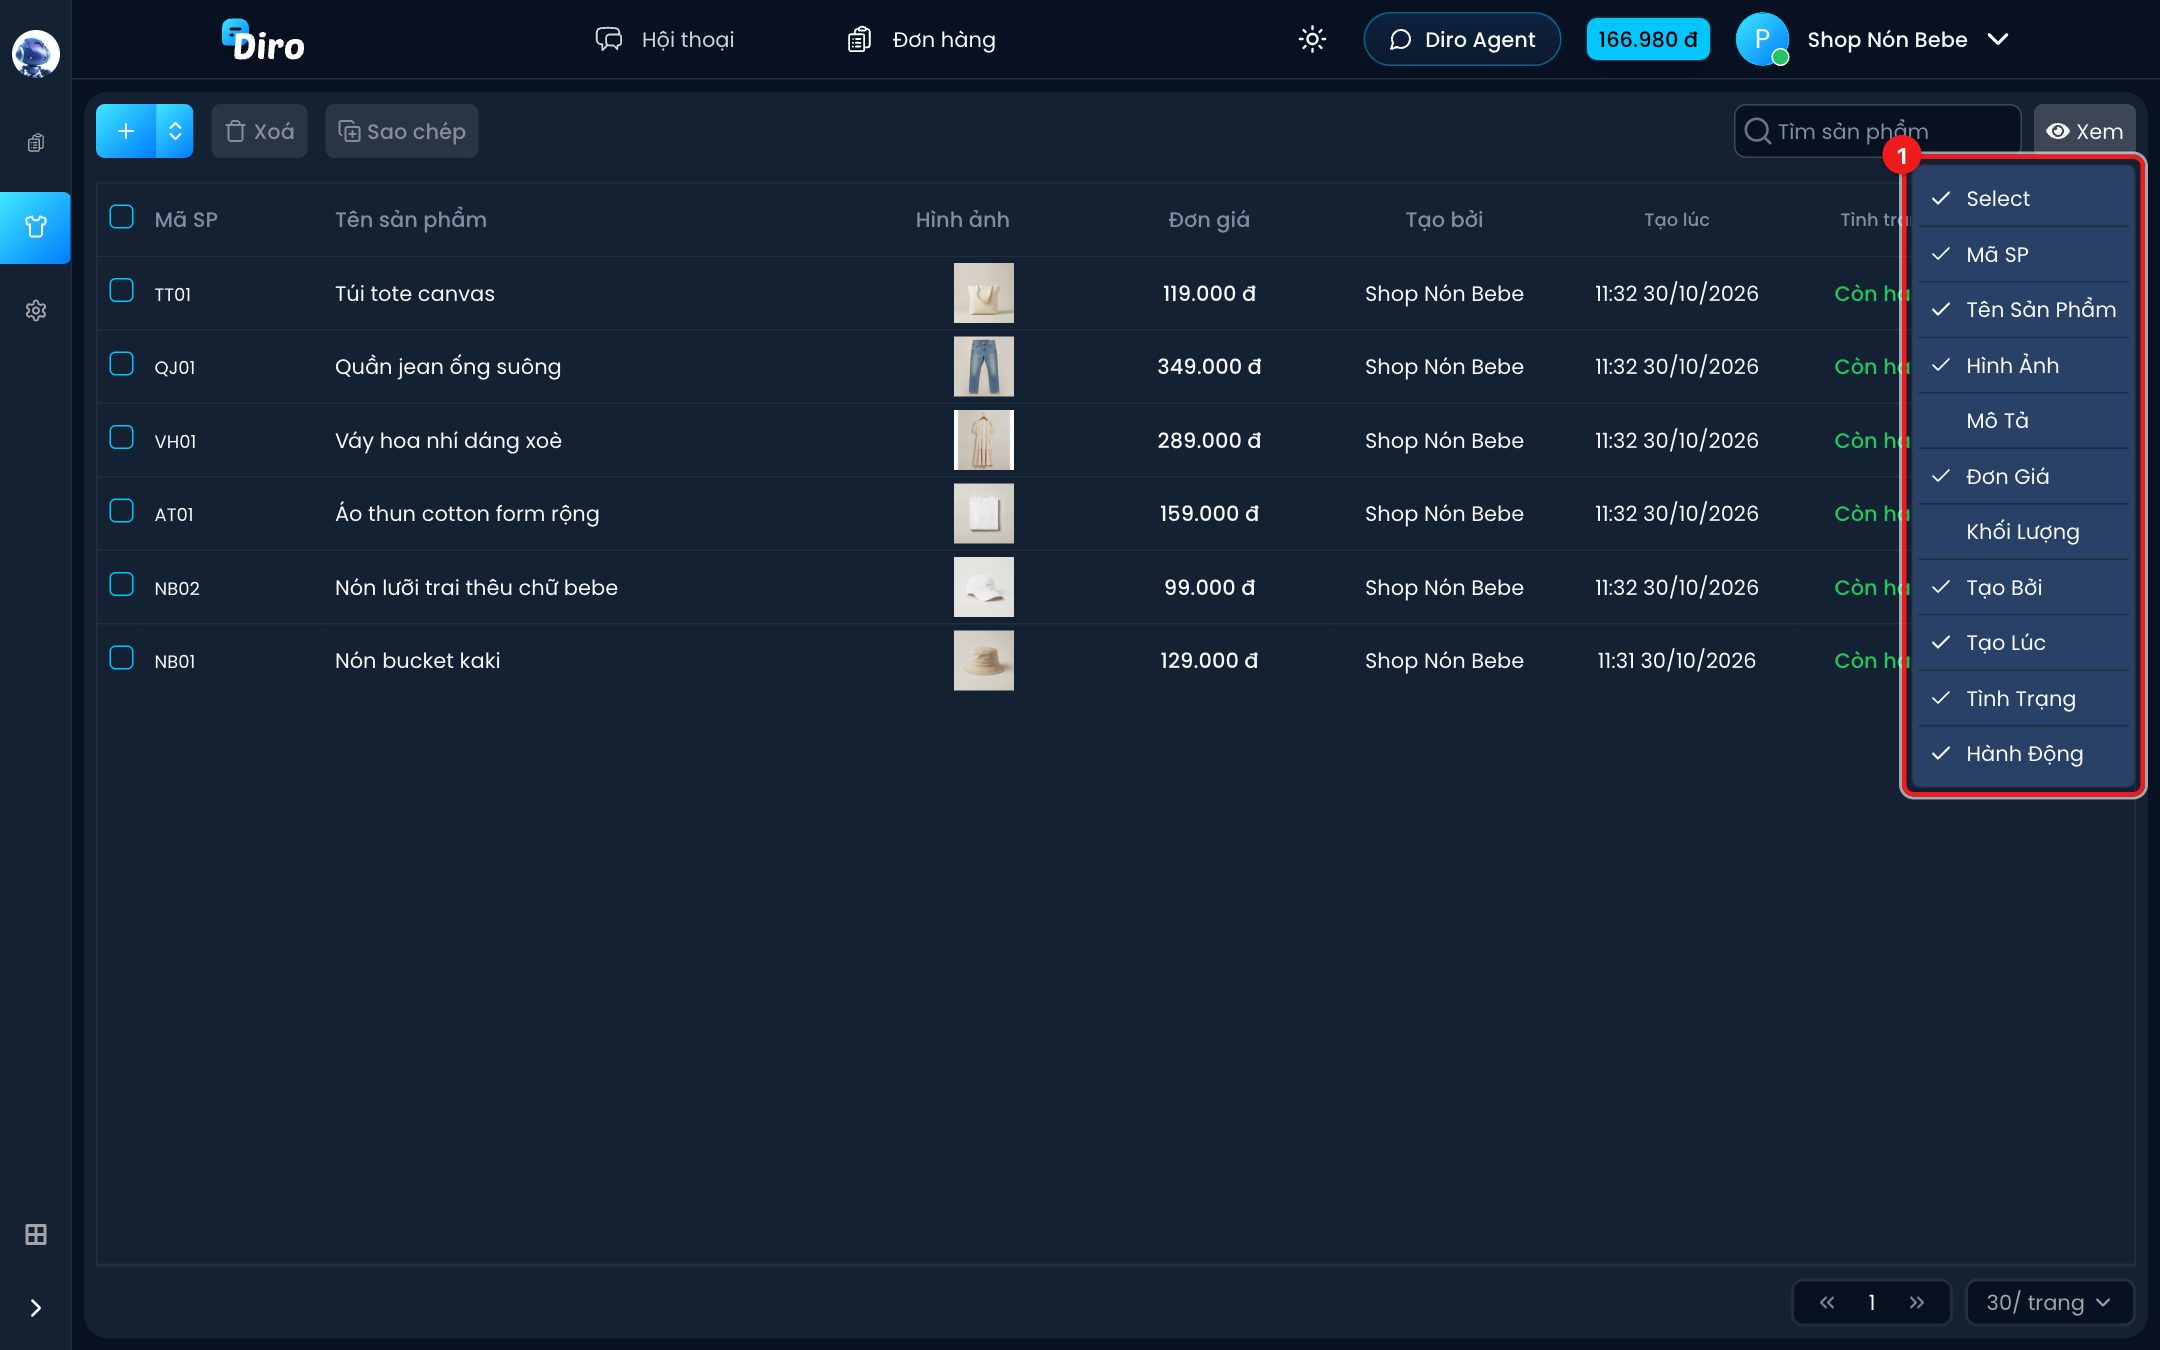Click the add product plus button
This screenshot has height=1350, width=2160.
(126, 131)
